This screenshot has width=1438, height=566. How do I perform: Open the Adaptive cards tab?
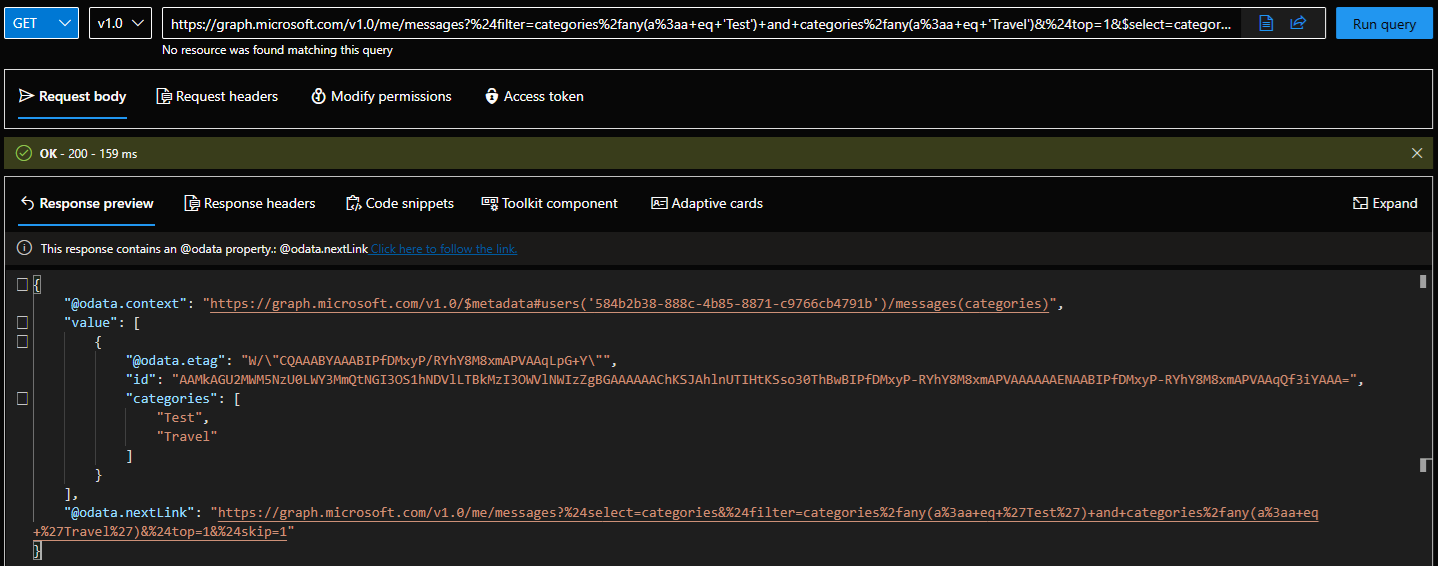707,204
